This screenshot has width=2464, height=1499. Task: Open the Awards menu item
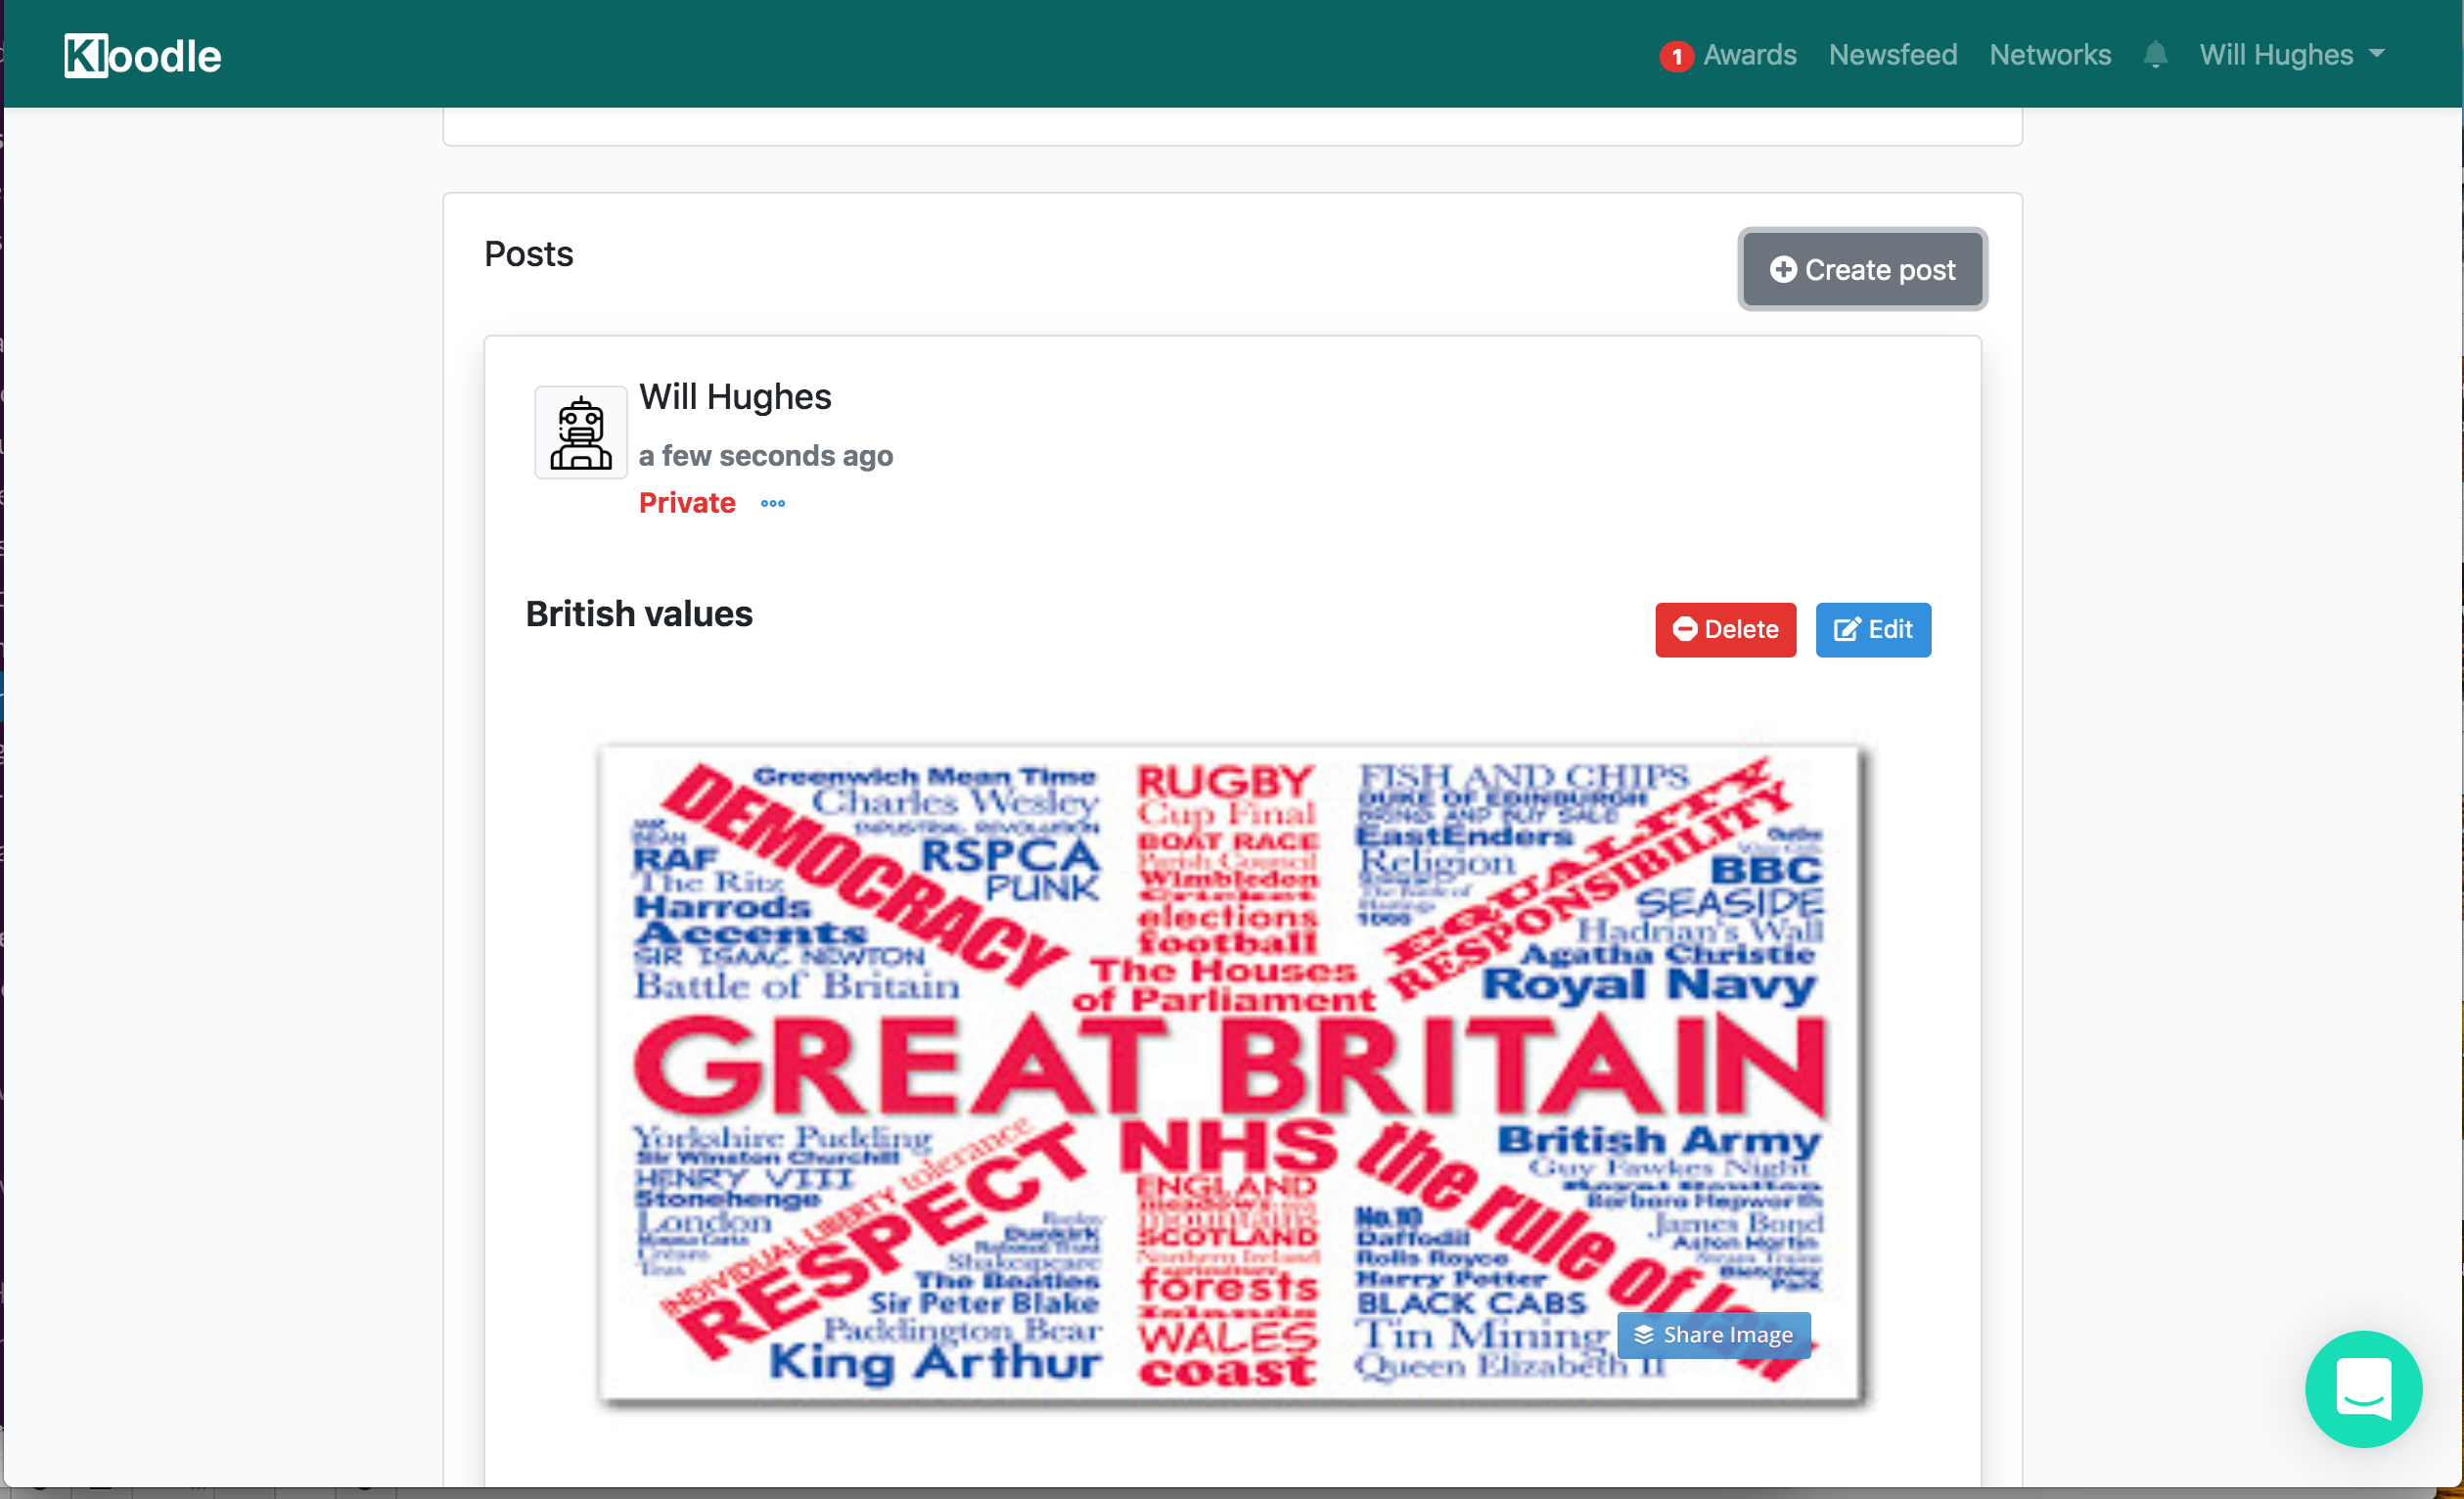tap(1749, 54)
